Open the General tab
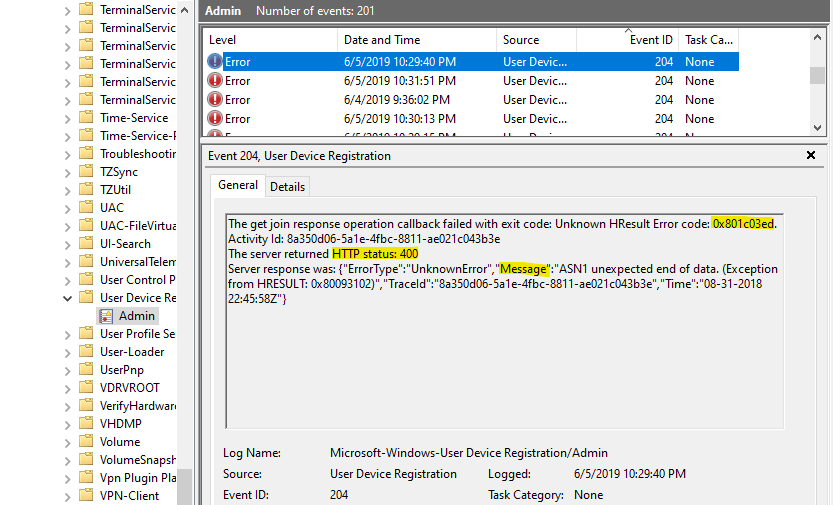833x505 pixels. (x=238, y=186)
